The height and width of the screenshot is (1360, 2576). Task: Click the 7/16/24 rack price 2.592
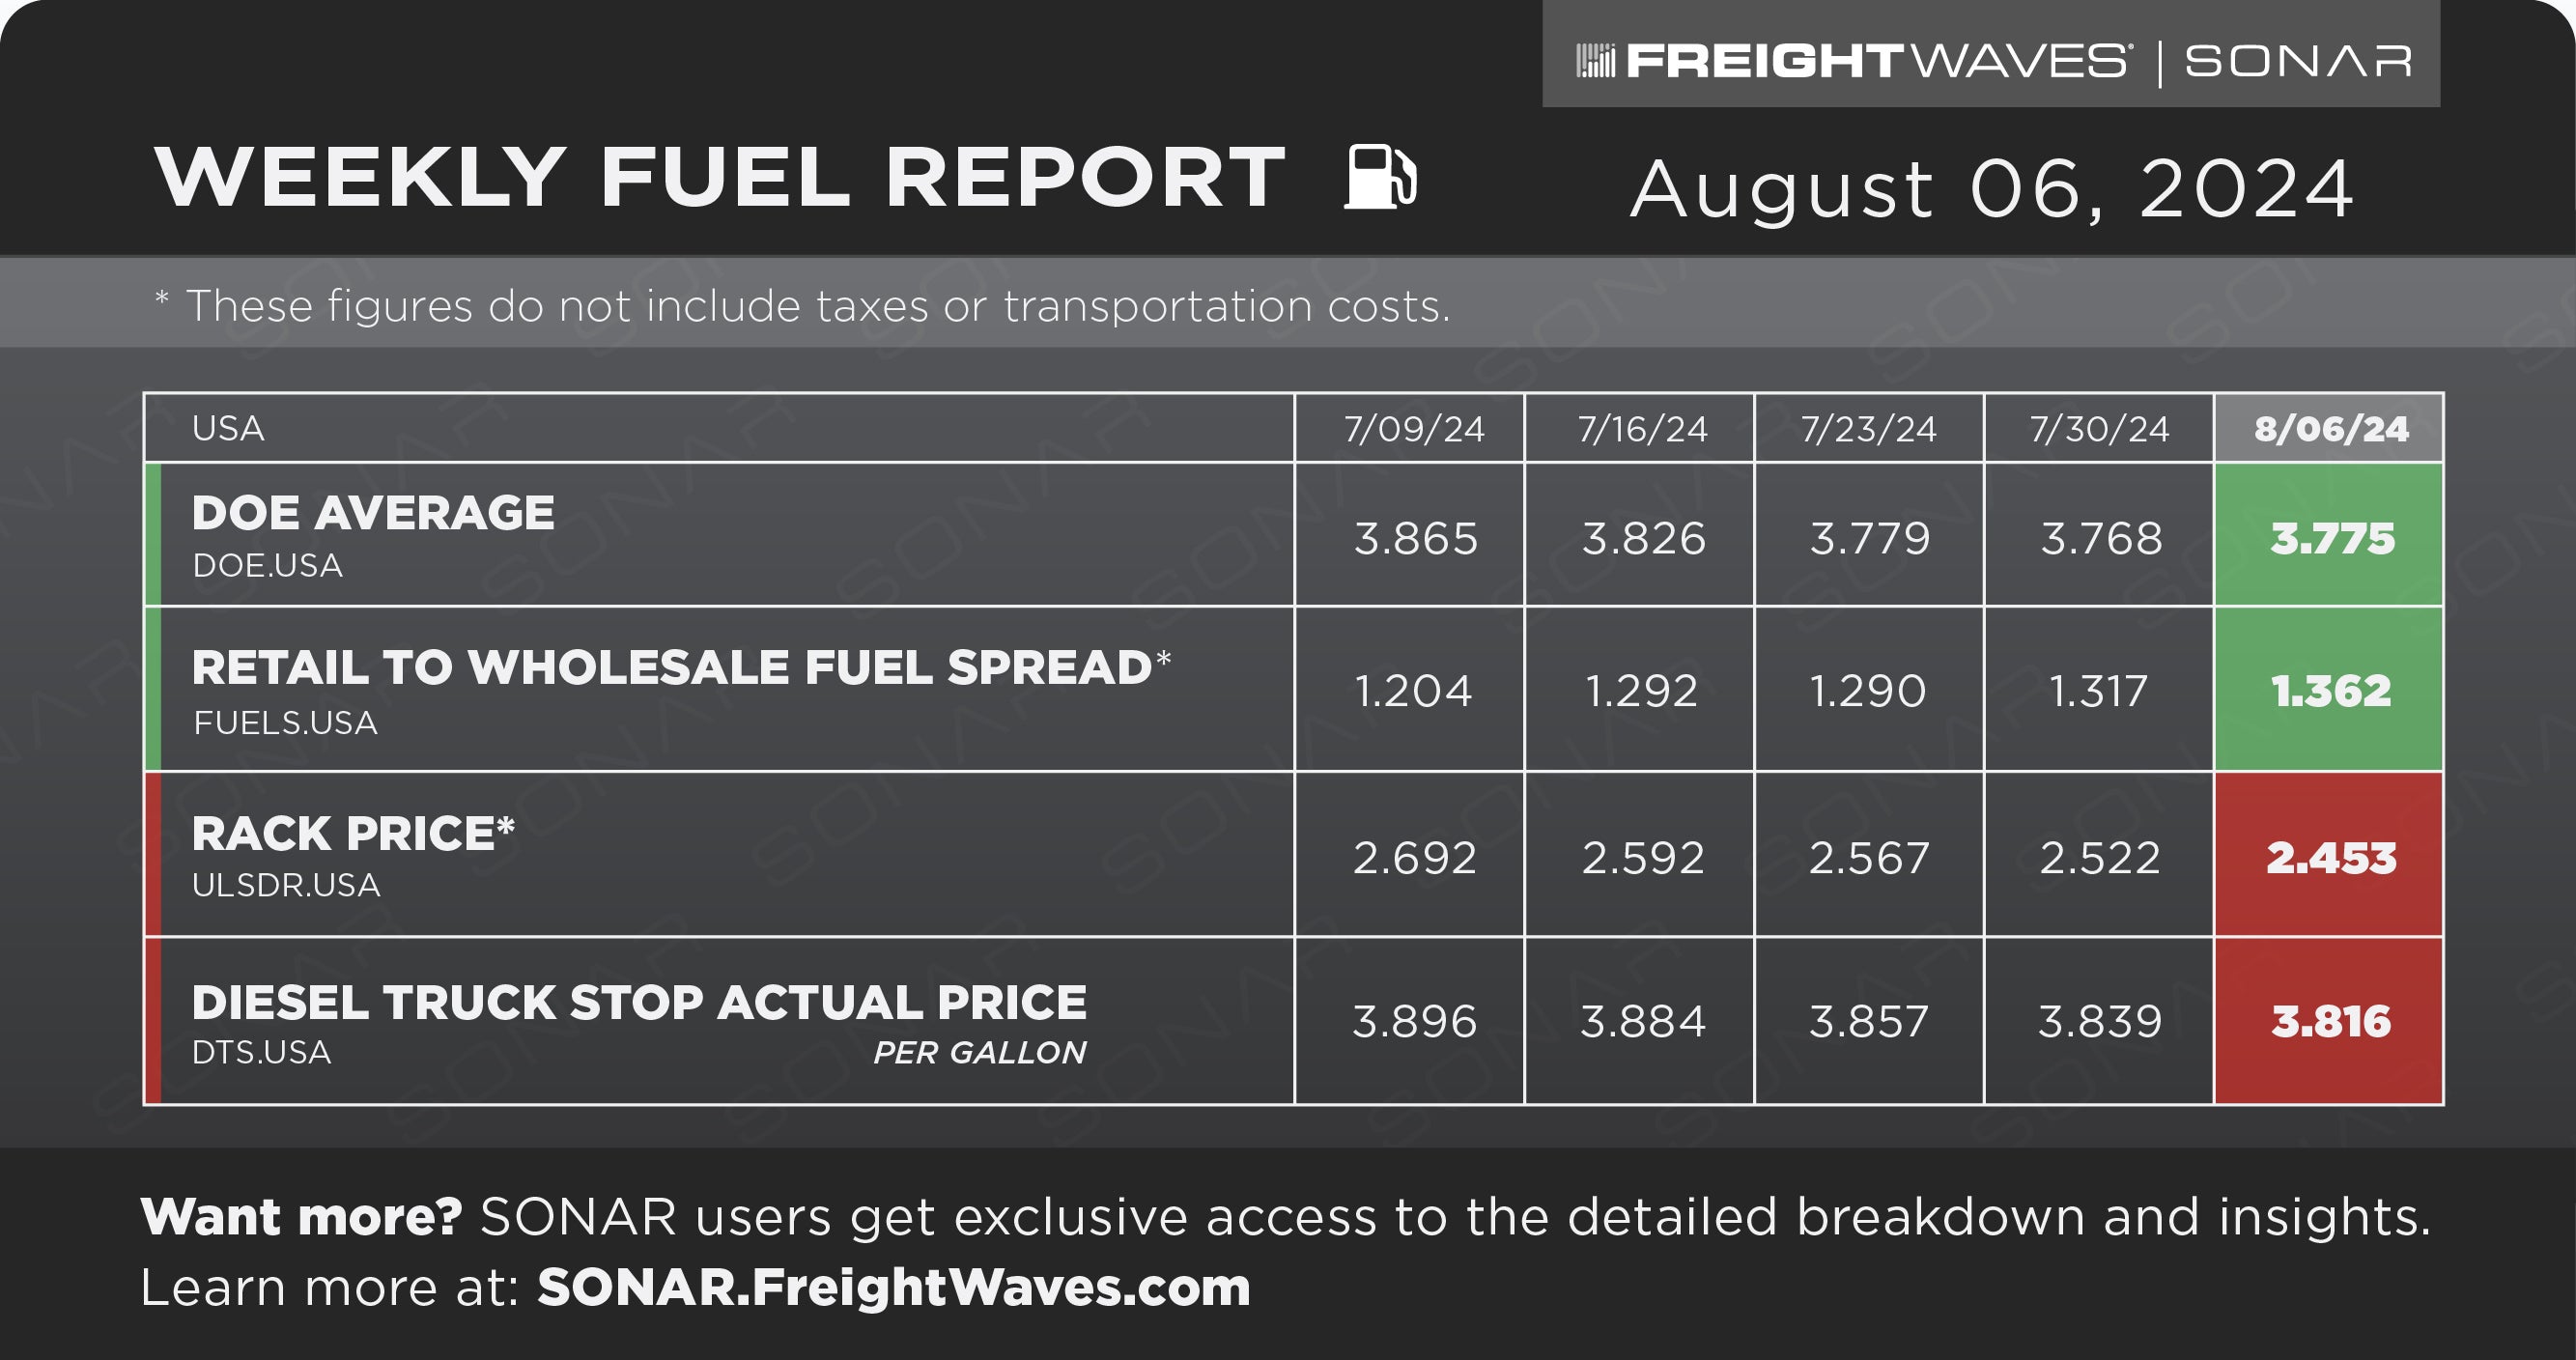(x=1642, y=857)
